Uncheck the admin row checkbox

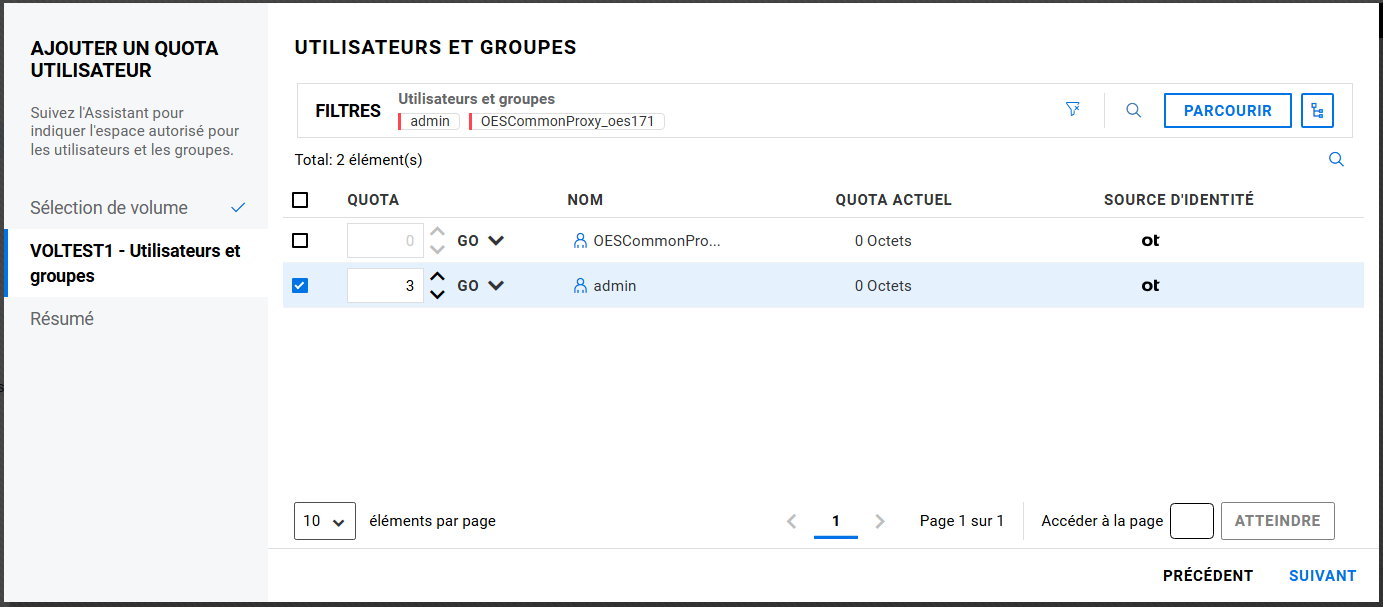point(300,286)
